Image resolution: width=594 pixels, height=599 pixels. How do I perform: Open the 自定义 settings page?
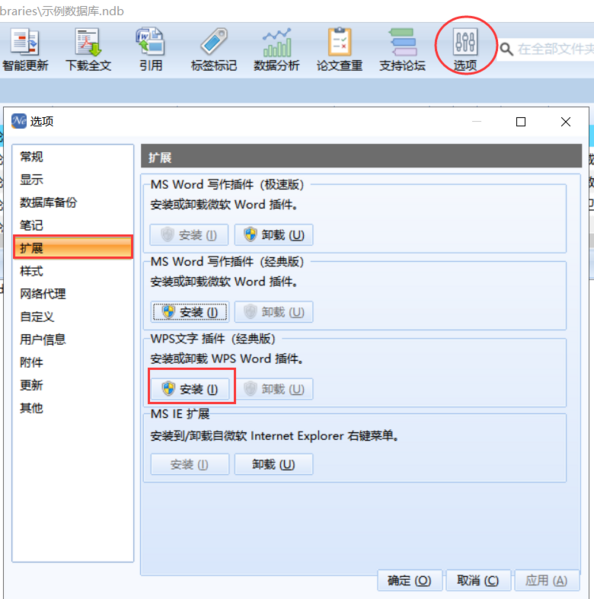tap(73, 317)
